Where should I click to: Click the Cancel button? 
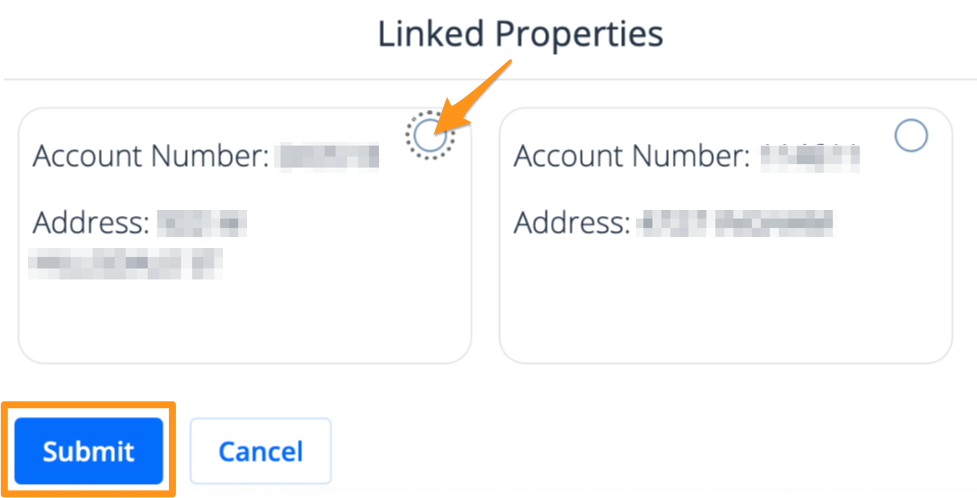coord(260,451)
